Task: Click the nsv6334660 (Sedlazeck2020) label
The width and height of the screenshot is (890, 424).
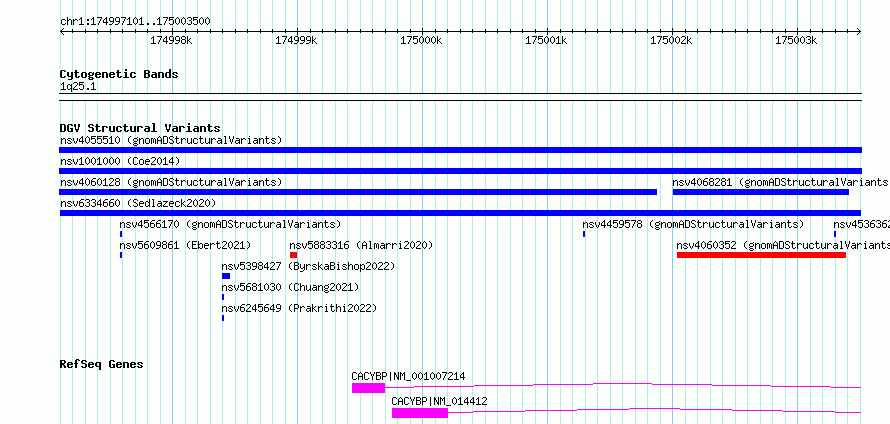Action: coord(138,203)
